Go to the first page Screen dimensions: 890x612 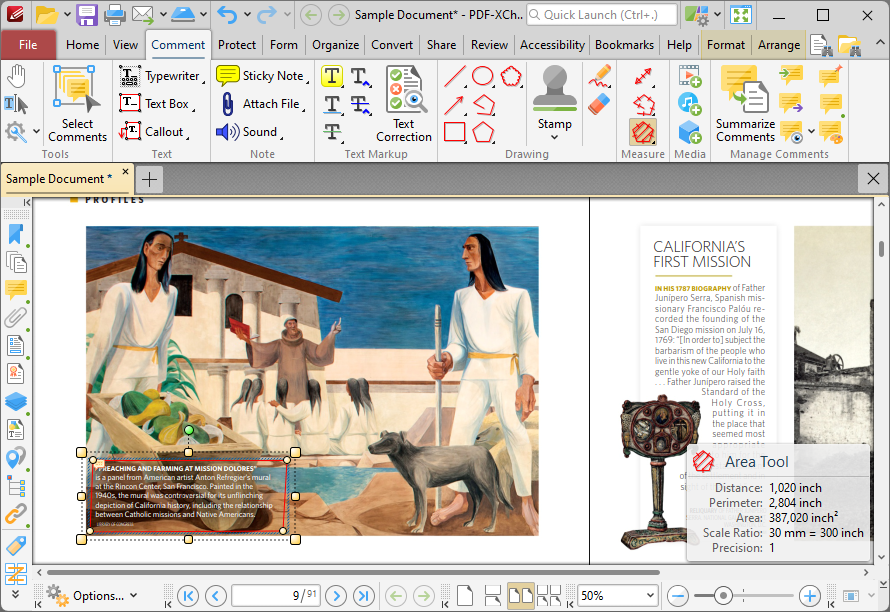click(x=188, y=596)
